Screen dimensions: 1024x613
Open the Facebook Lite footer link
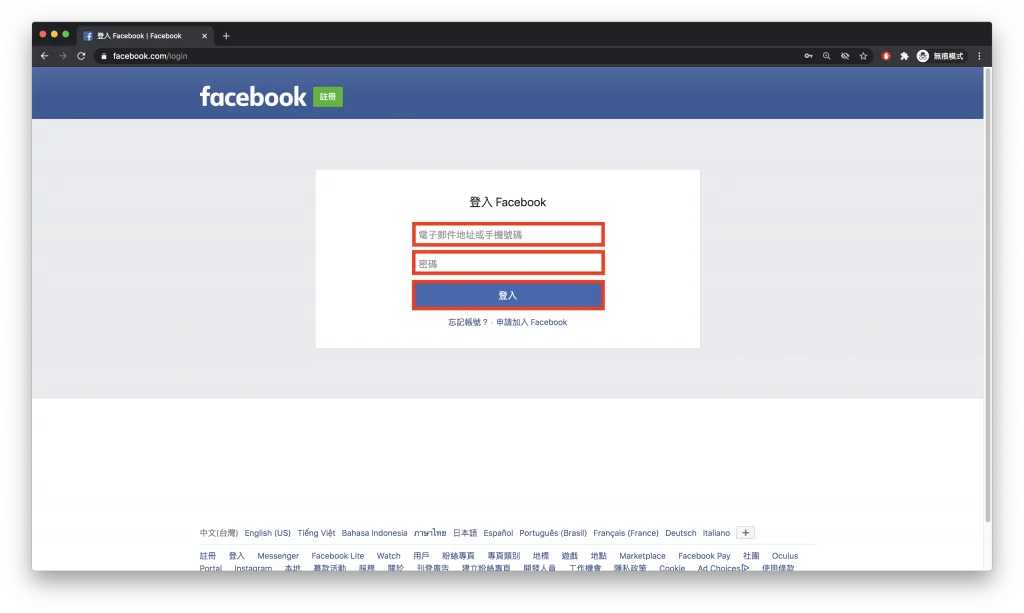click(338, 556)
